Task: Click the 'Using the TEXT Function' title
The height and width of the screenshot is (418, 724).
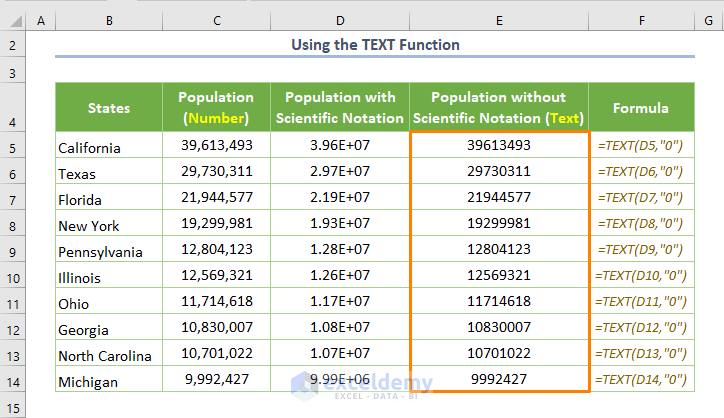Action: pyautogui.click(x=375, y=45)
